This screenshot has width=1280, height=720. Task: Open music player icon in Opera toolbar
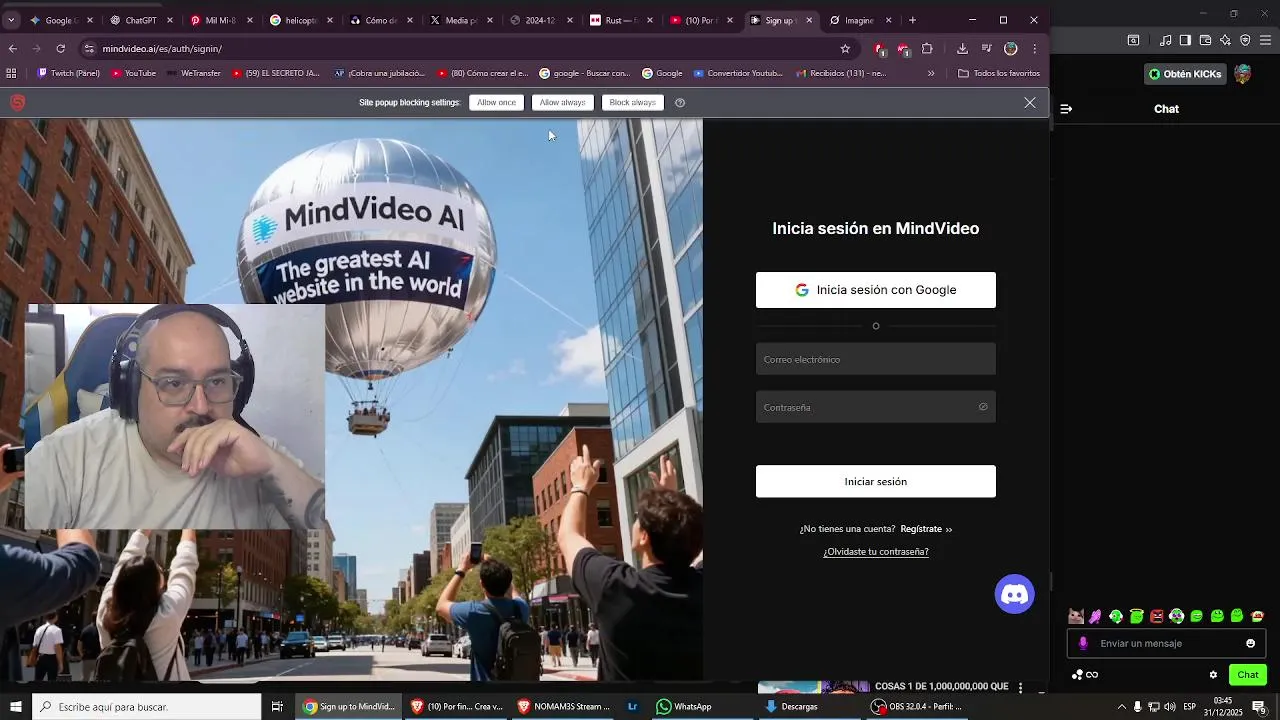[x=1164, y=40]
